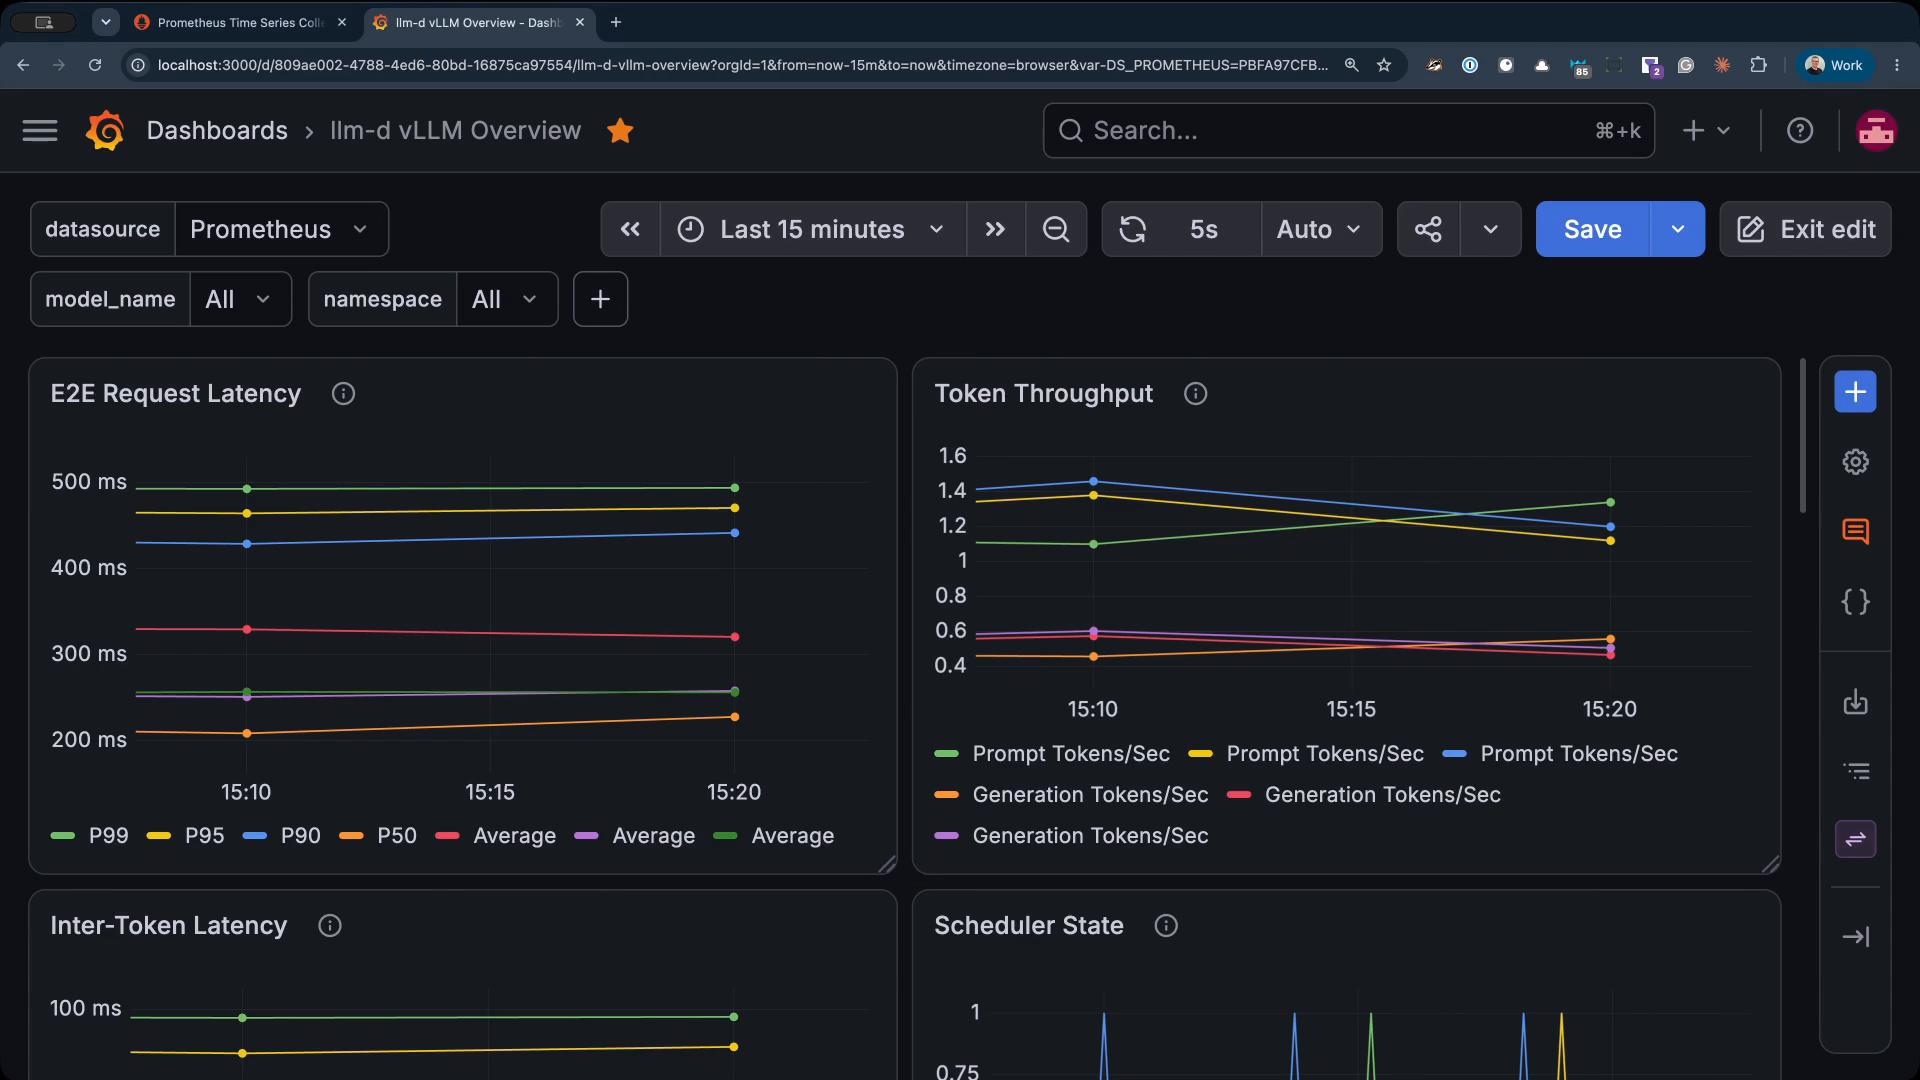Viewport: 1920px width, 1080px height.
Task: Show E2E Request Latency panel info
Action: click(x=343, y=394)
